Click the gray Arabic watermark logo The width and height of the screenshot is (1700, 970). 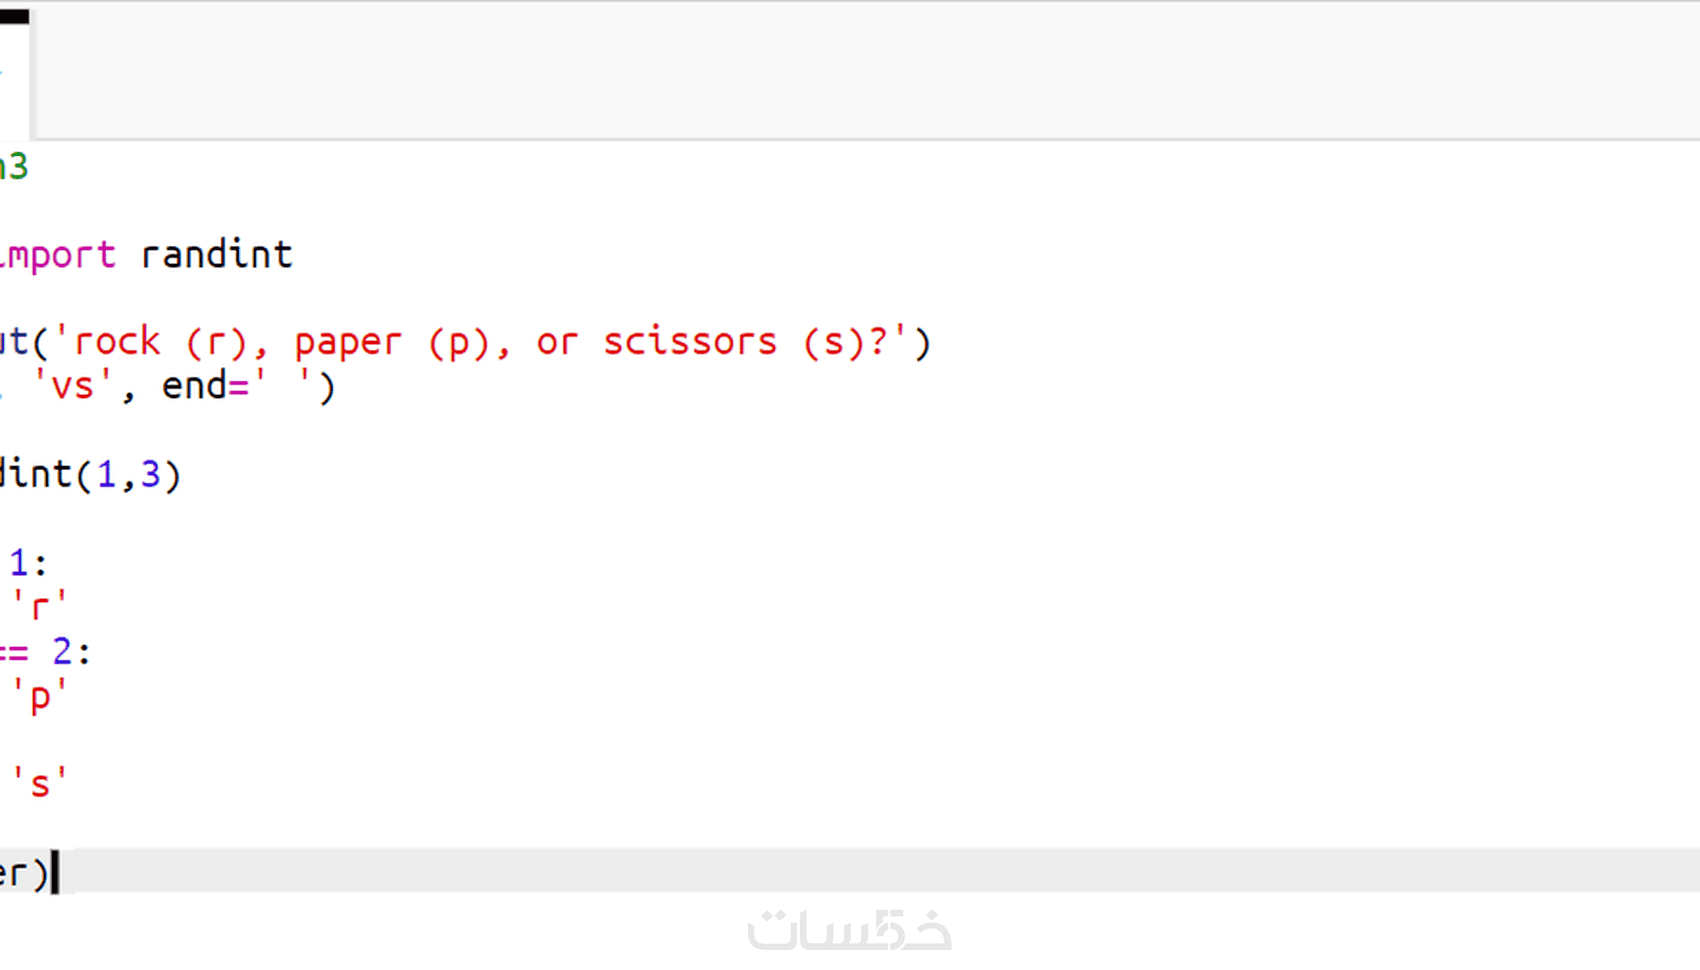pyautogui.click(x=850, y=931)
